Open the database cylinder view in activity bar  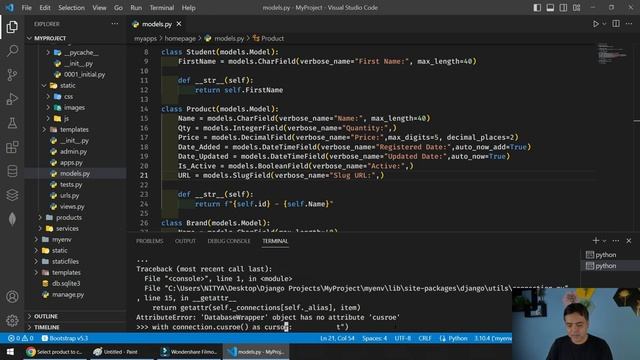pyautogui.click(x=12, y=171)
